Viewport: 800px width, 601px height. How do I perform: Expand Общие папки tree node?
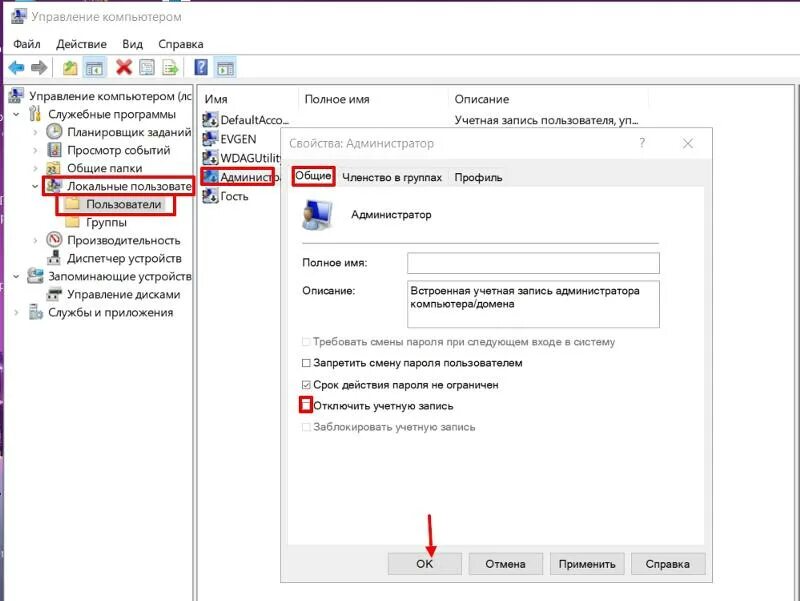(35, 168)
